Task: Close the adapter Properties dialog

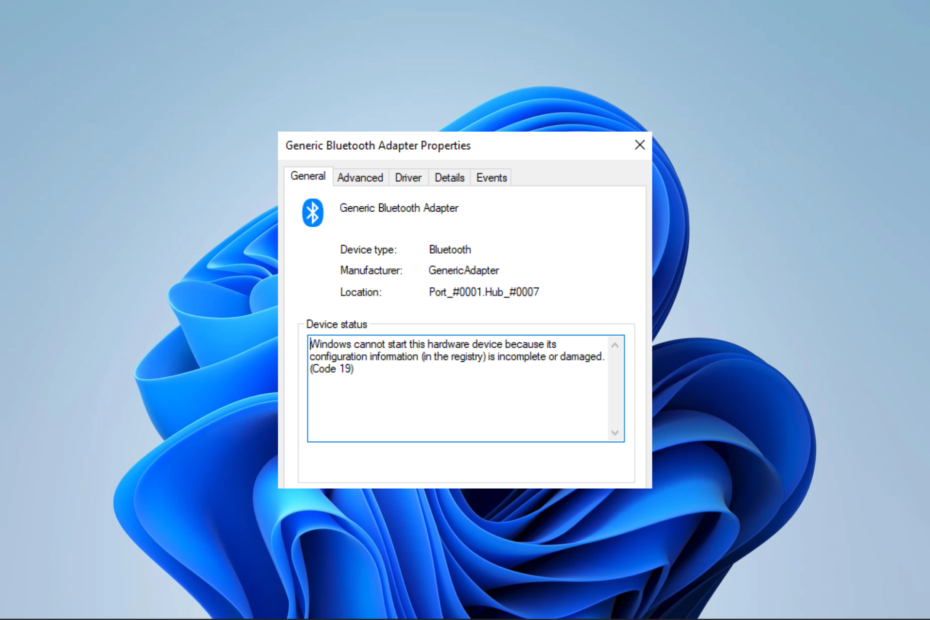Action: (639, 145)
